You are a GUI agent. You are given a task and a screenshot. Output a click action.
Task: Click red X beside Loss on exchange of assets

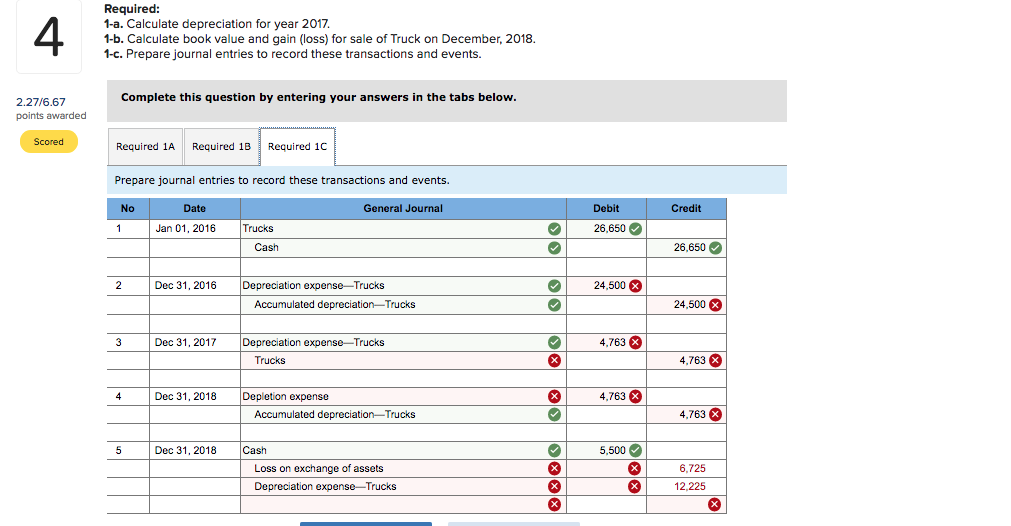pyautogui.click(x=554, y=469)
